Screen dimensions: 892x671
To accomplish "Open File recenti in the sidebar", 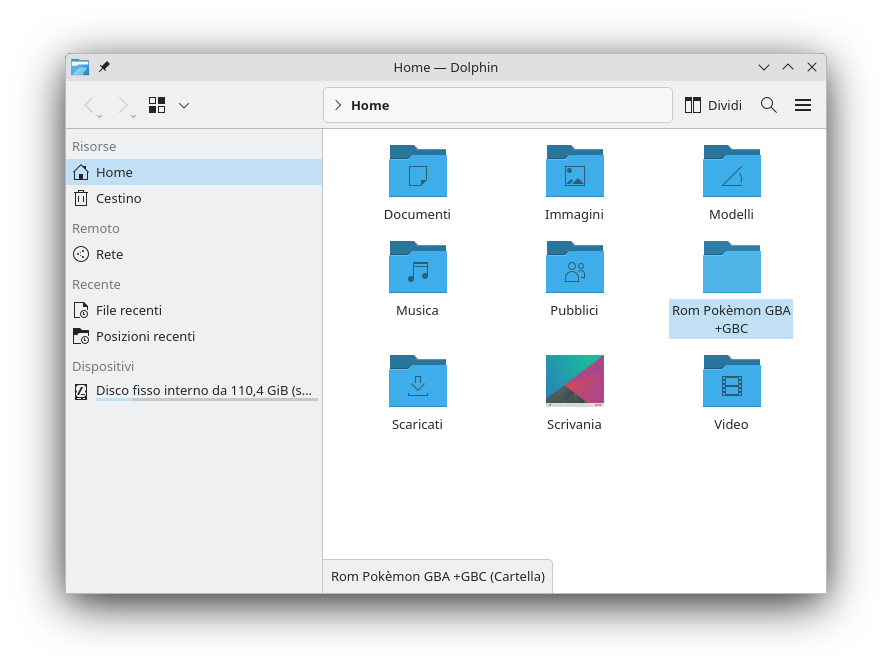I will pos(129,310).
